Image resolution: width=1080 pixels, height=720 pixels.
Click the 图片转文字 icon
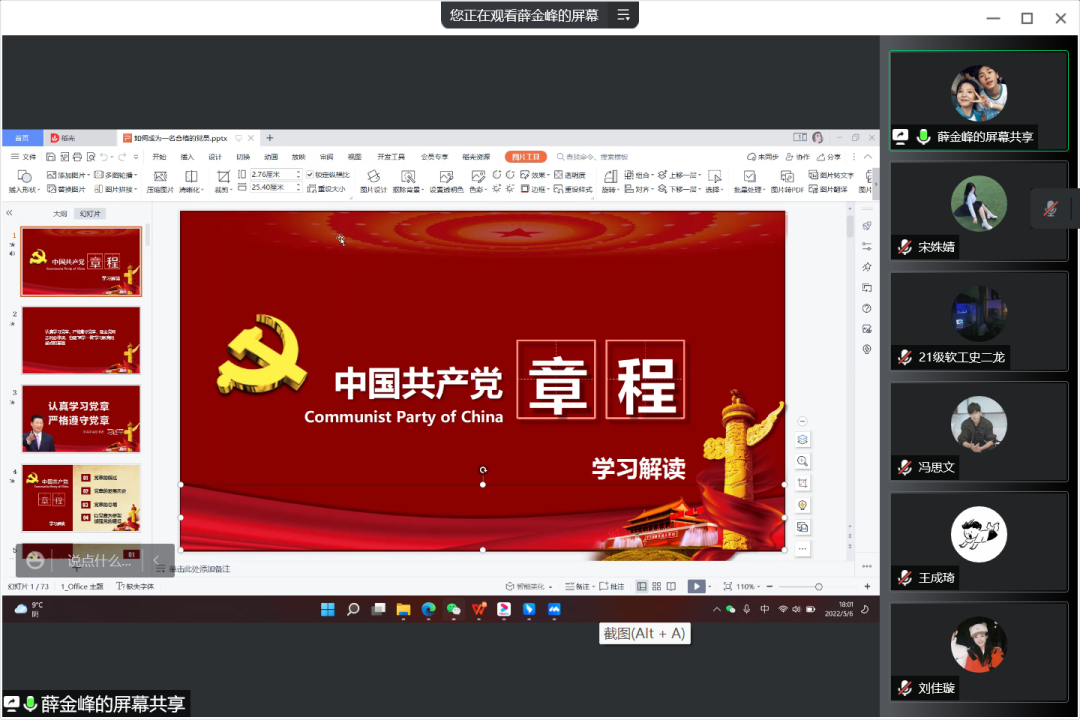[x=831, y=175]
